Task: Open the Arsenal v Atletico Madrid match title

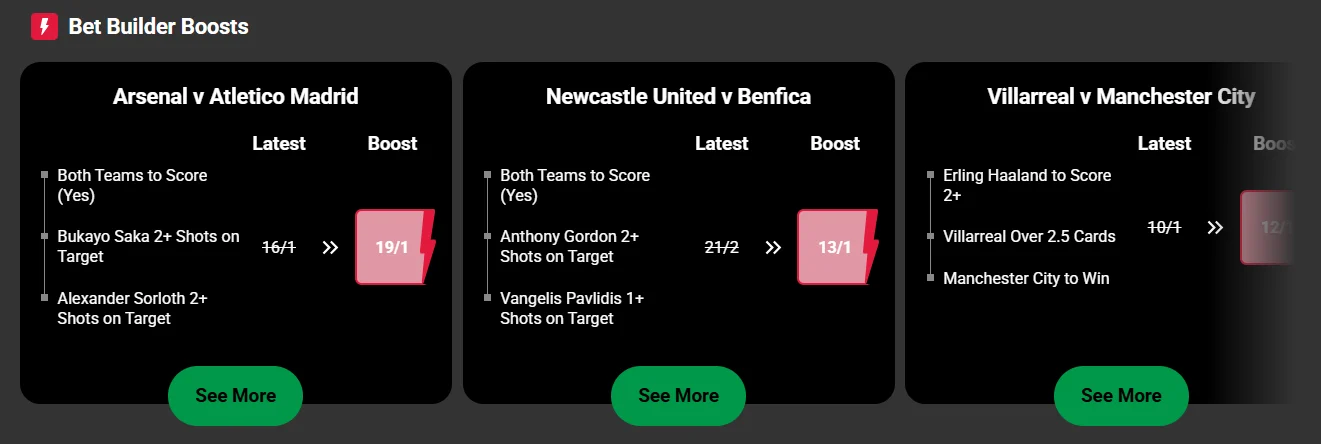Action: pos(235,97)
